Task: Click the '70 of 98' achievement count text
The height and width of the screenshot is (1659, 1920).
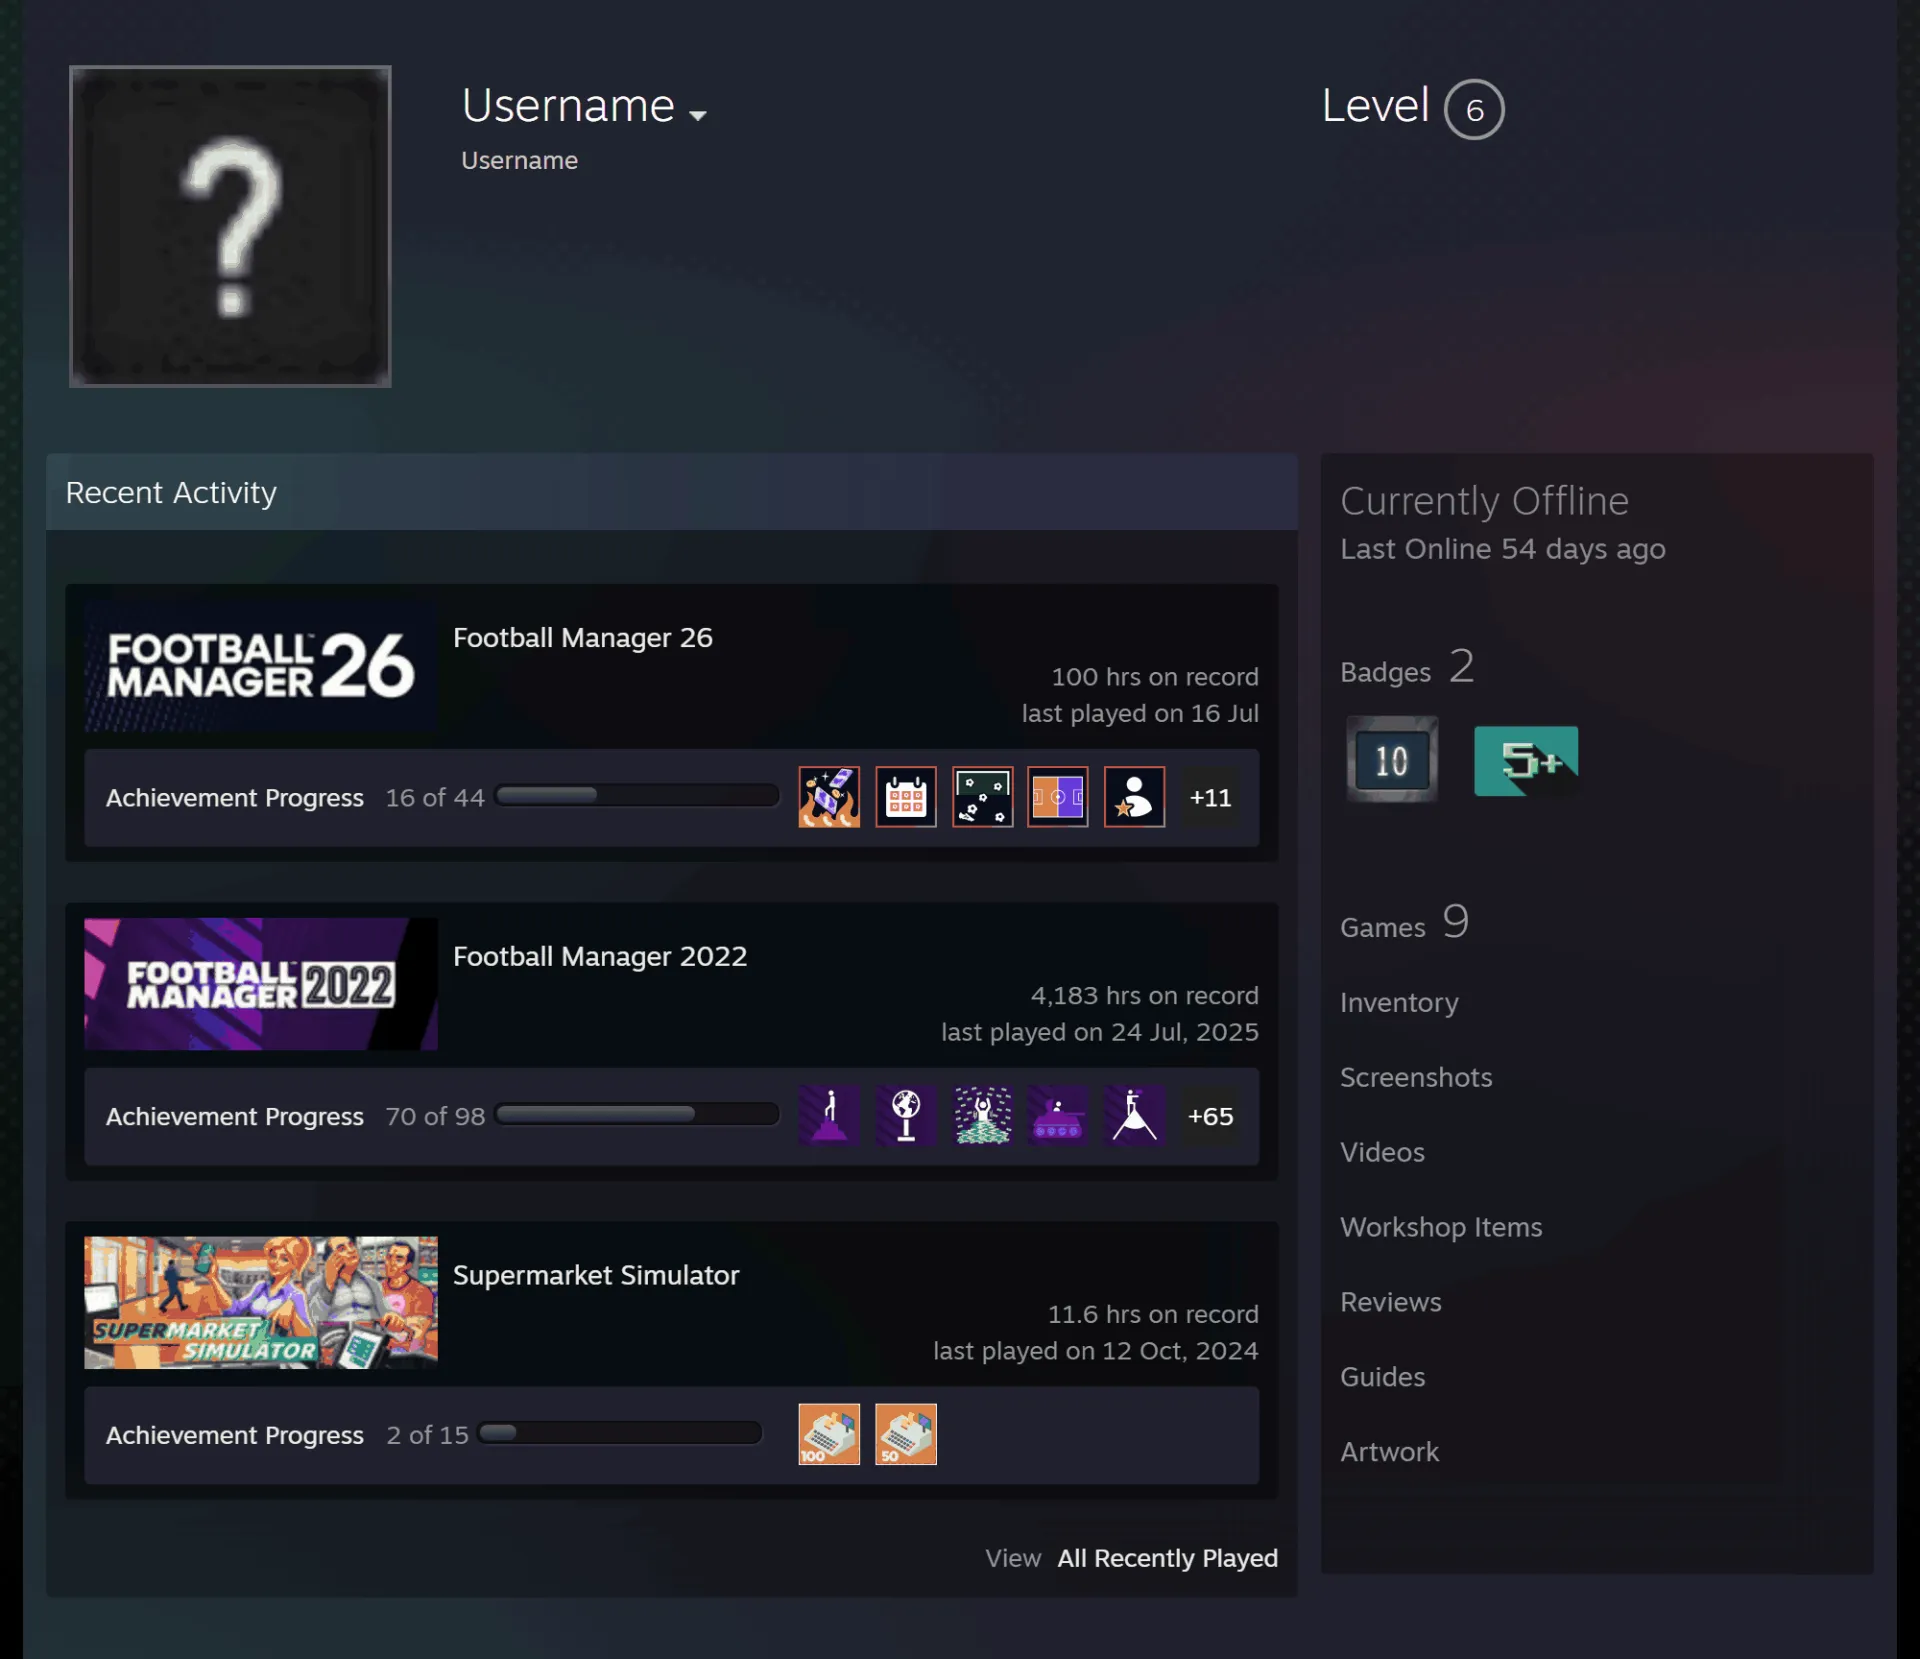Action: pos(435,1116)
